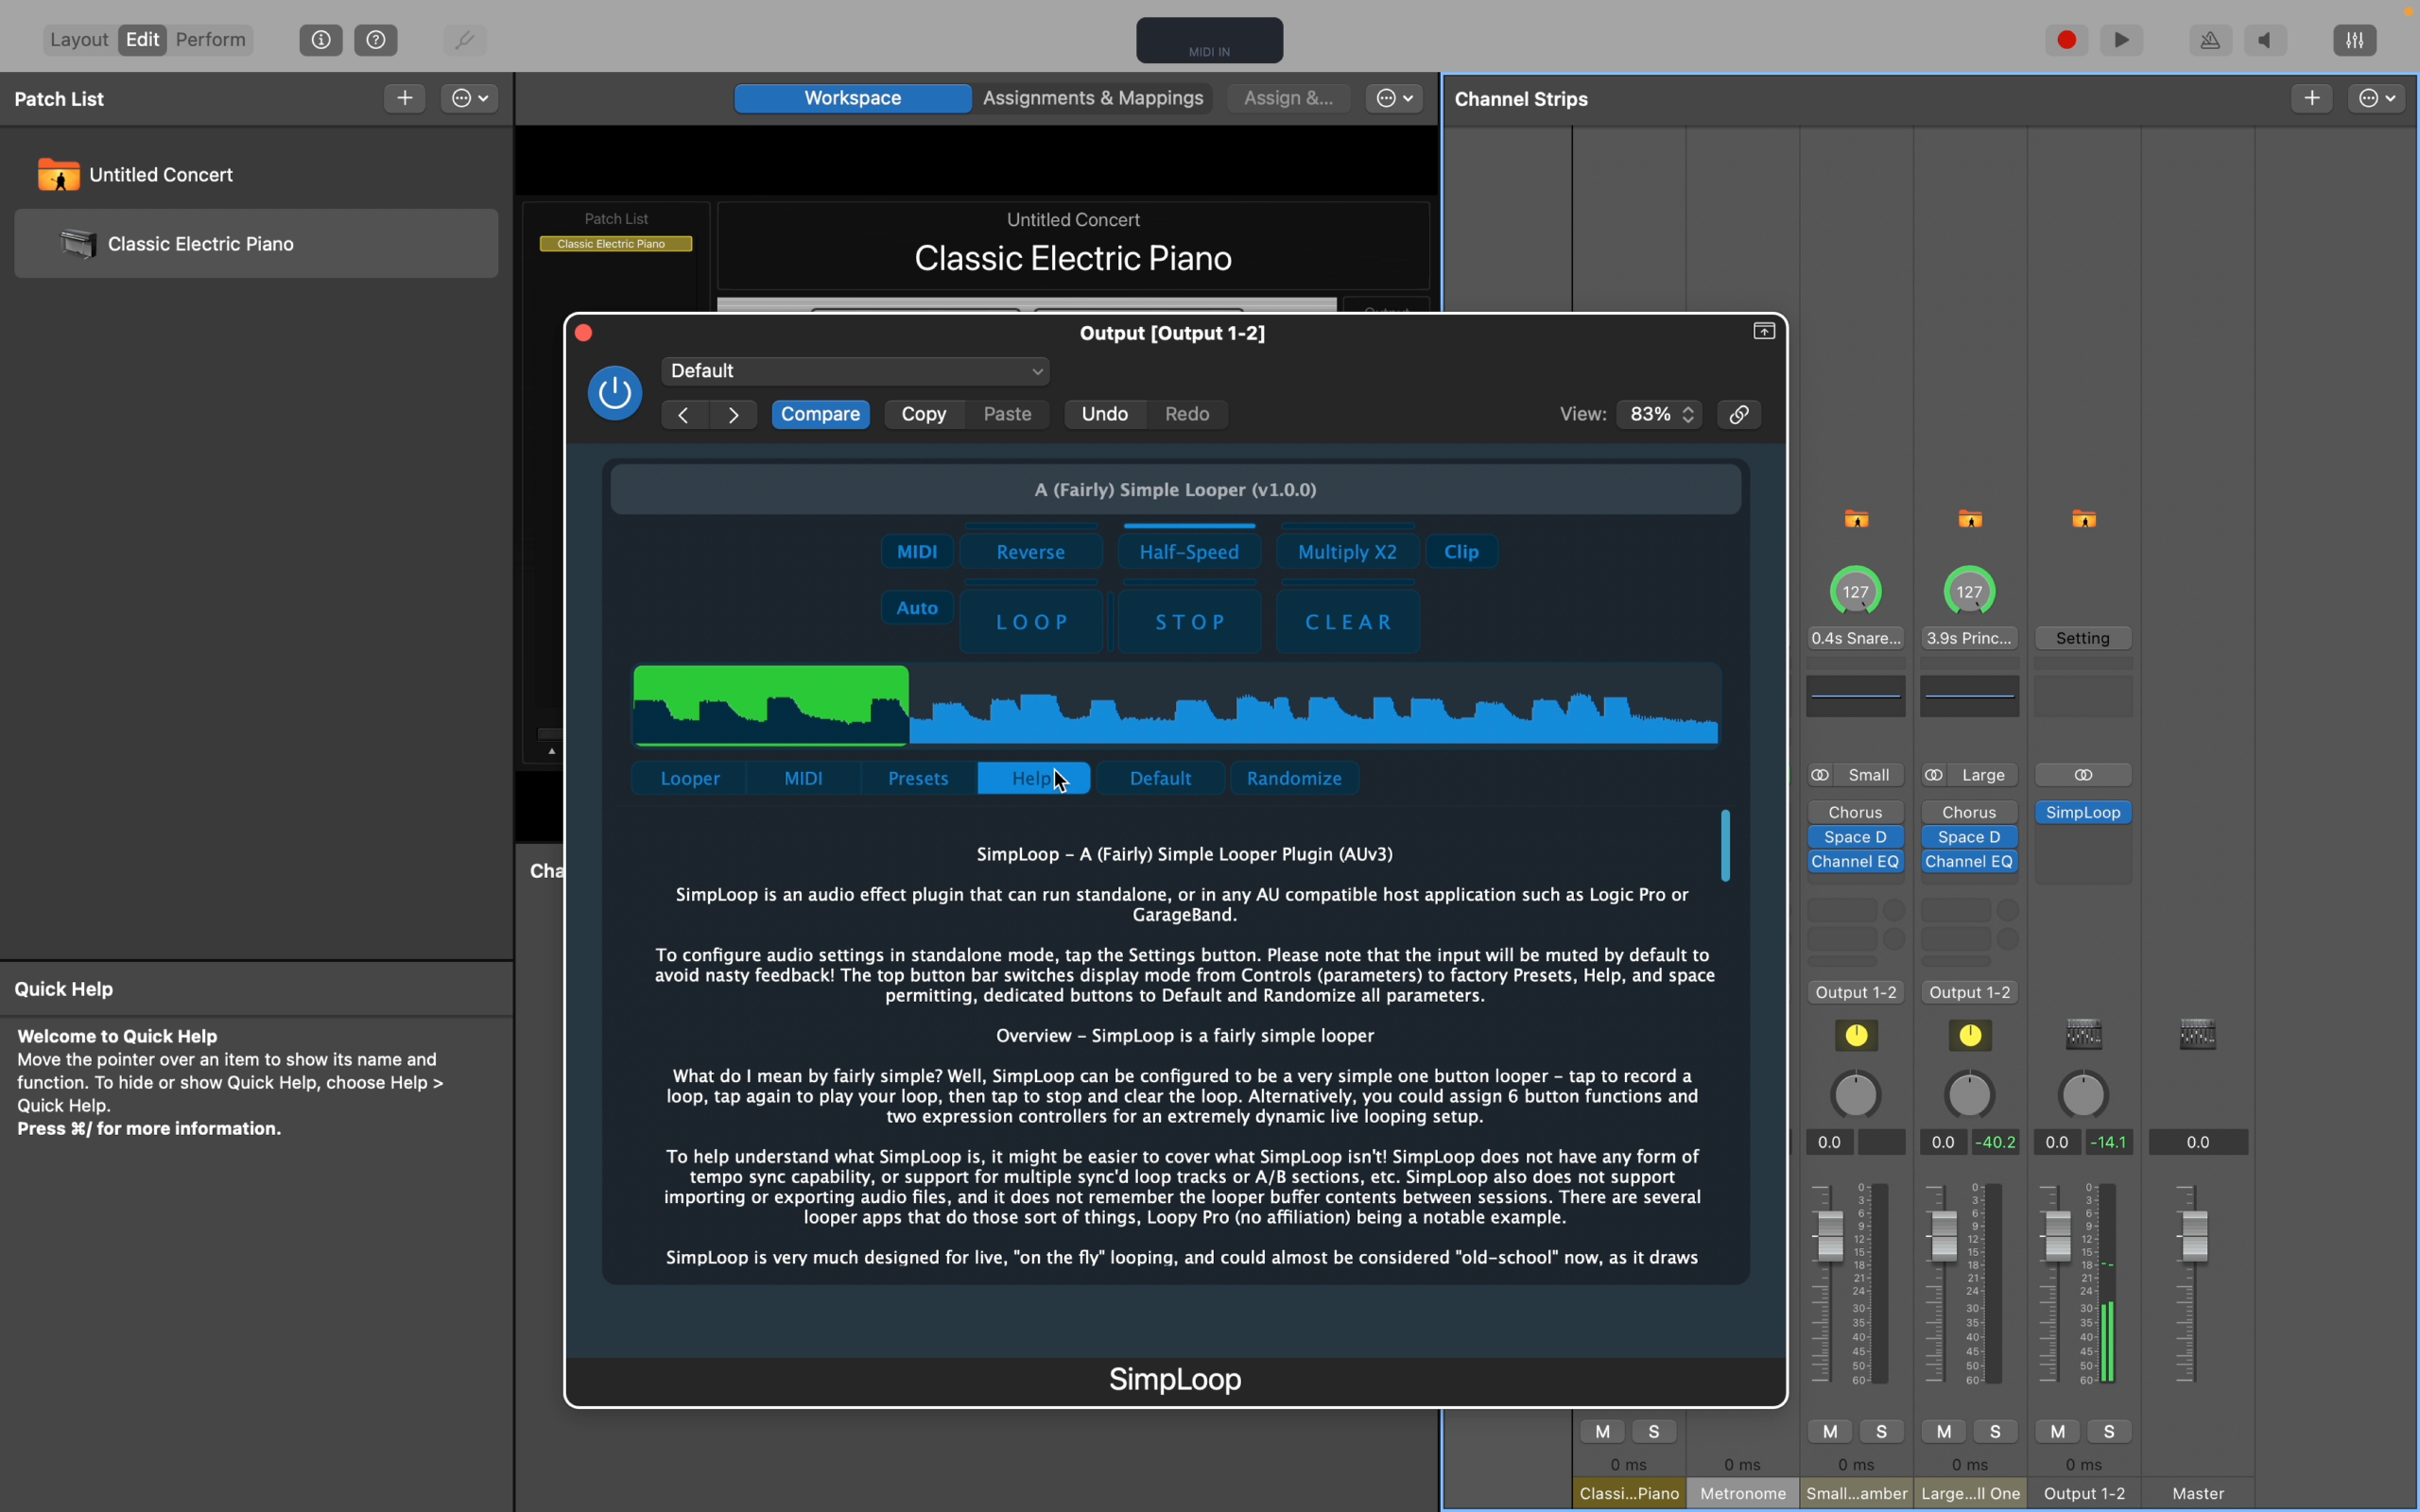Toggle Reverse in SimpLoop
This screenshot has height=1512, width=2420.
(x=1031, y=552)
